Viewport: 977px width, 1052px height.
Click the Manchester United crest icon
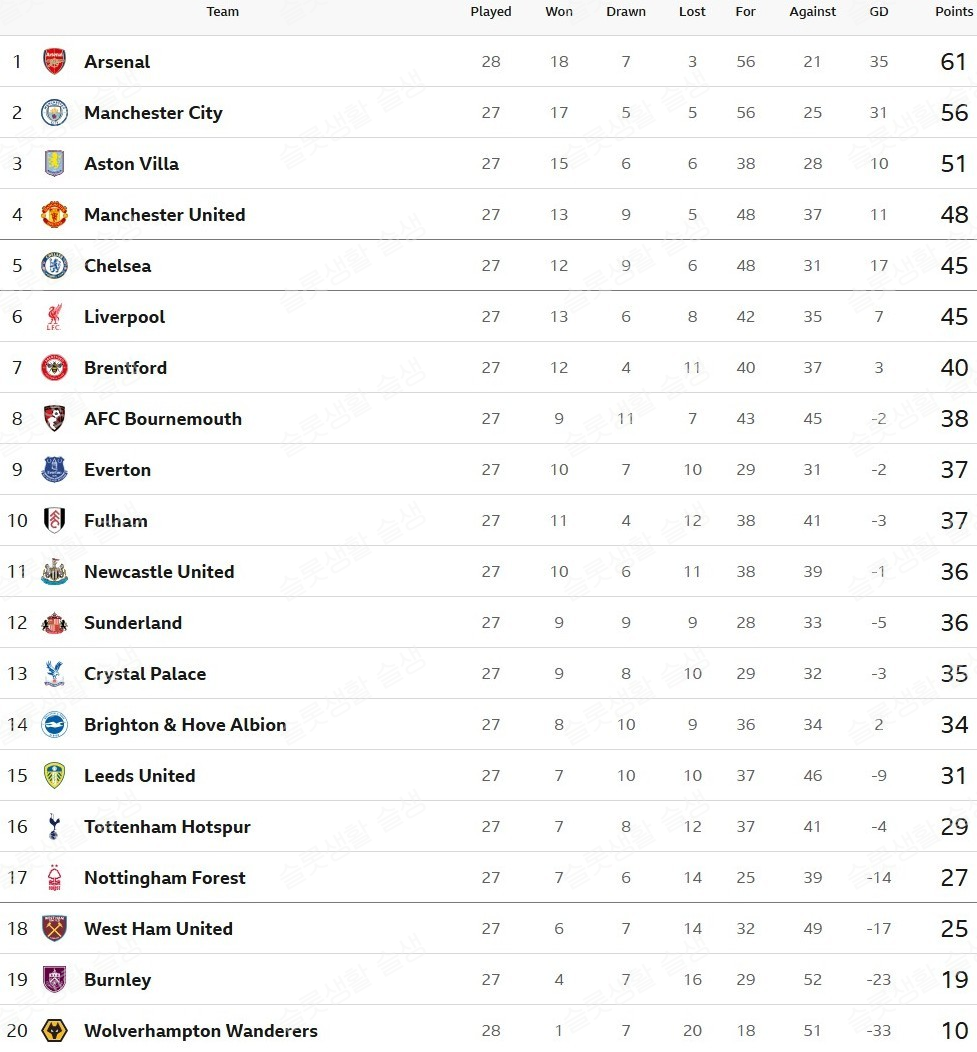pyautogui.click(x=54, y=215)
